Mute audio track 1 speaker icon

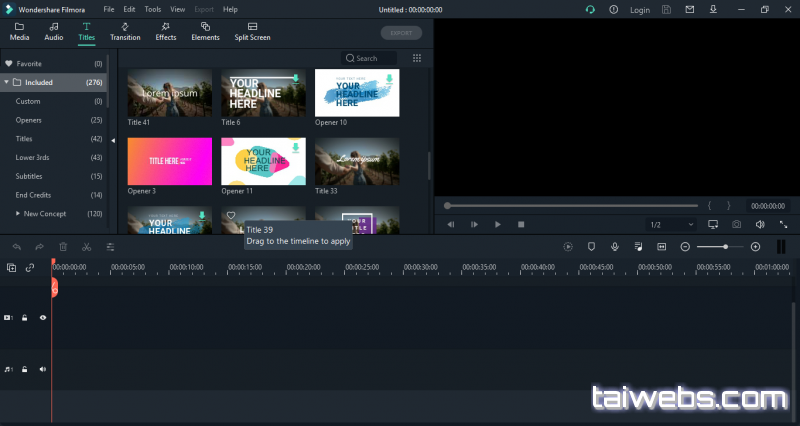pos(43,369)
